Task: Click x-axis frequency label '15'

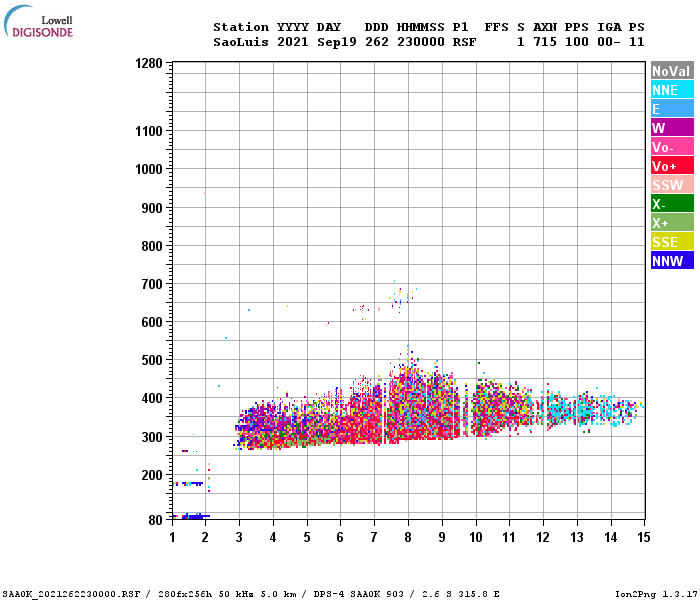Action: (644, 537)
